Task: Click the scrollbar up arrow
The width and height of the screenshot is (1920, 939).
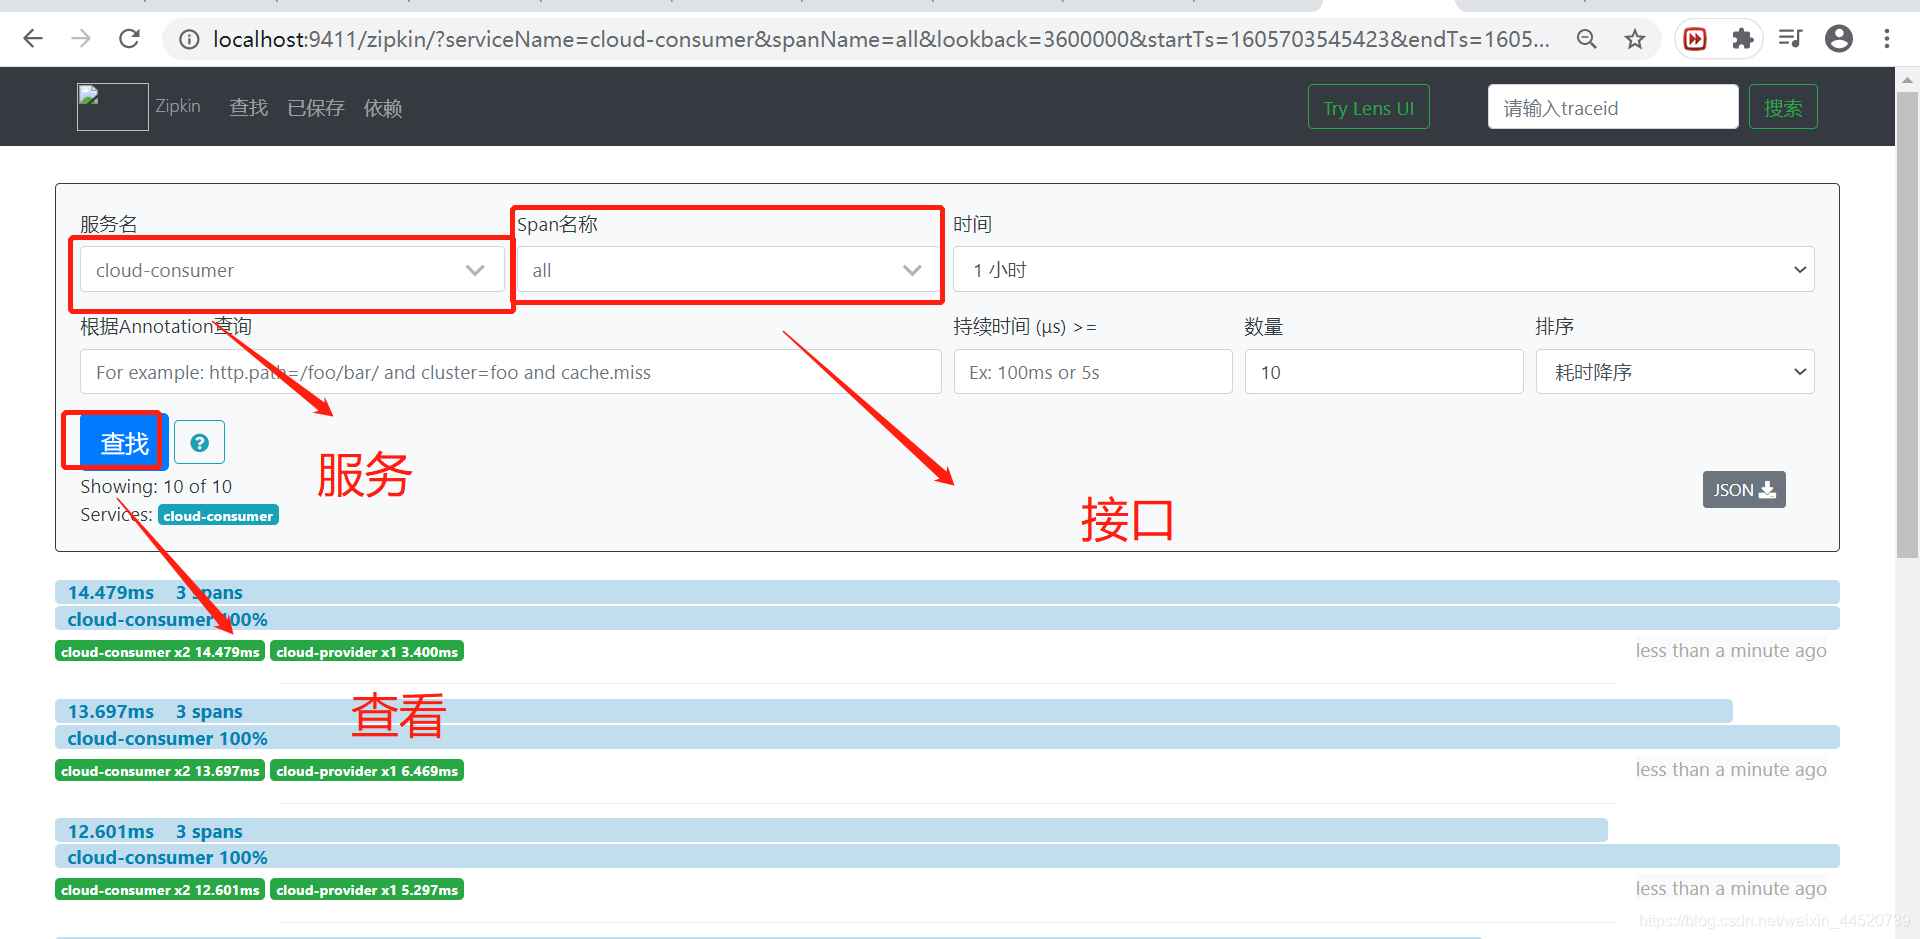Action: 1907,78
